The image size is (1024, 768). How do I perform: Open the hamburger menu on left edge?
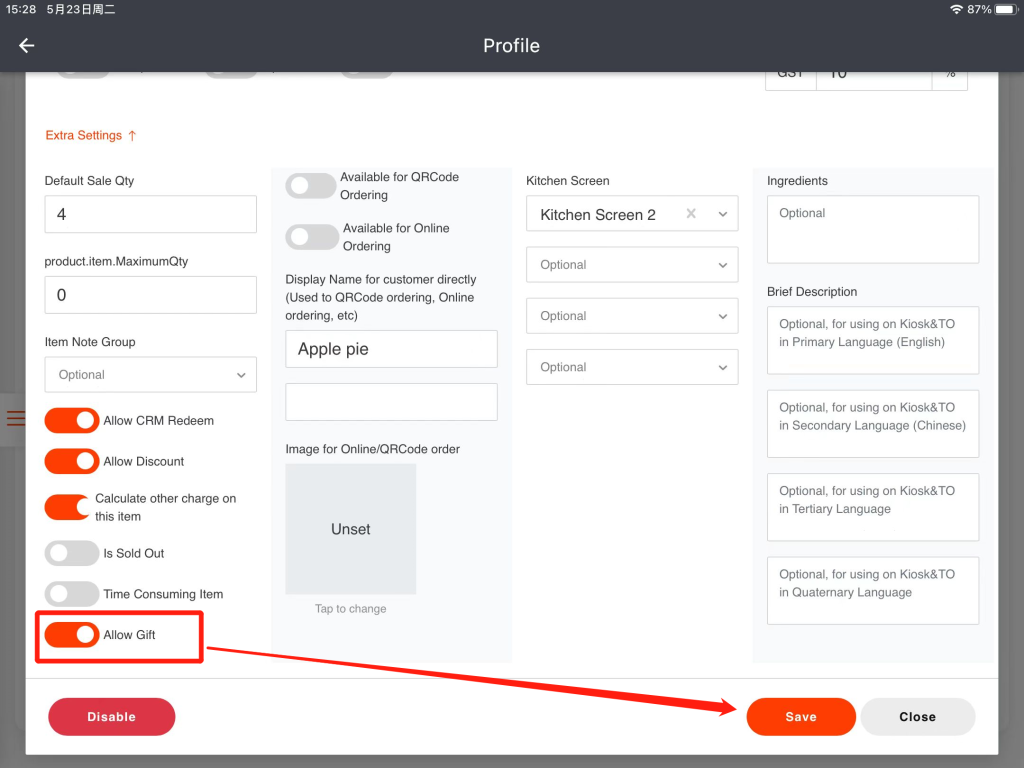click(15, 418)
